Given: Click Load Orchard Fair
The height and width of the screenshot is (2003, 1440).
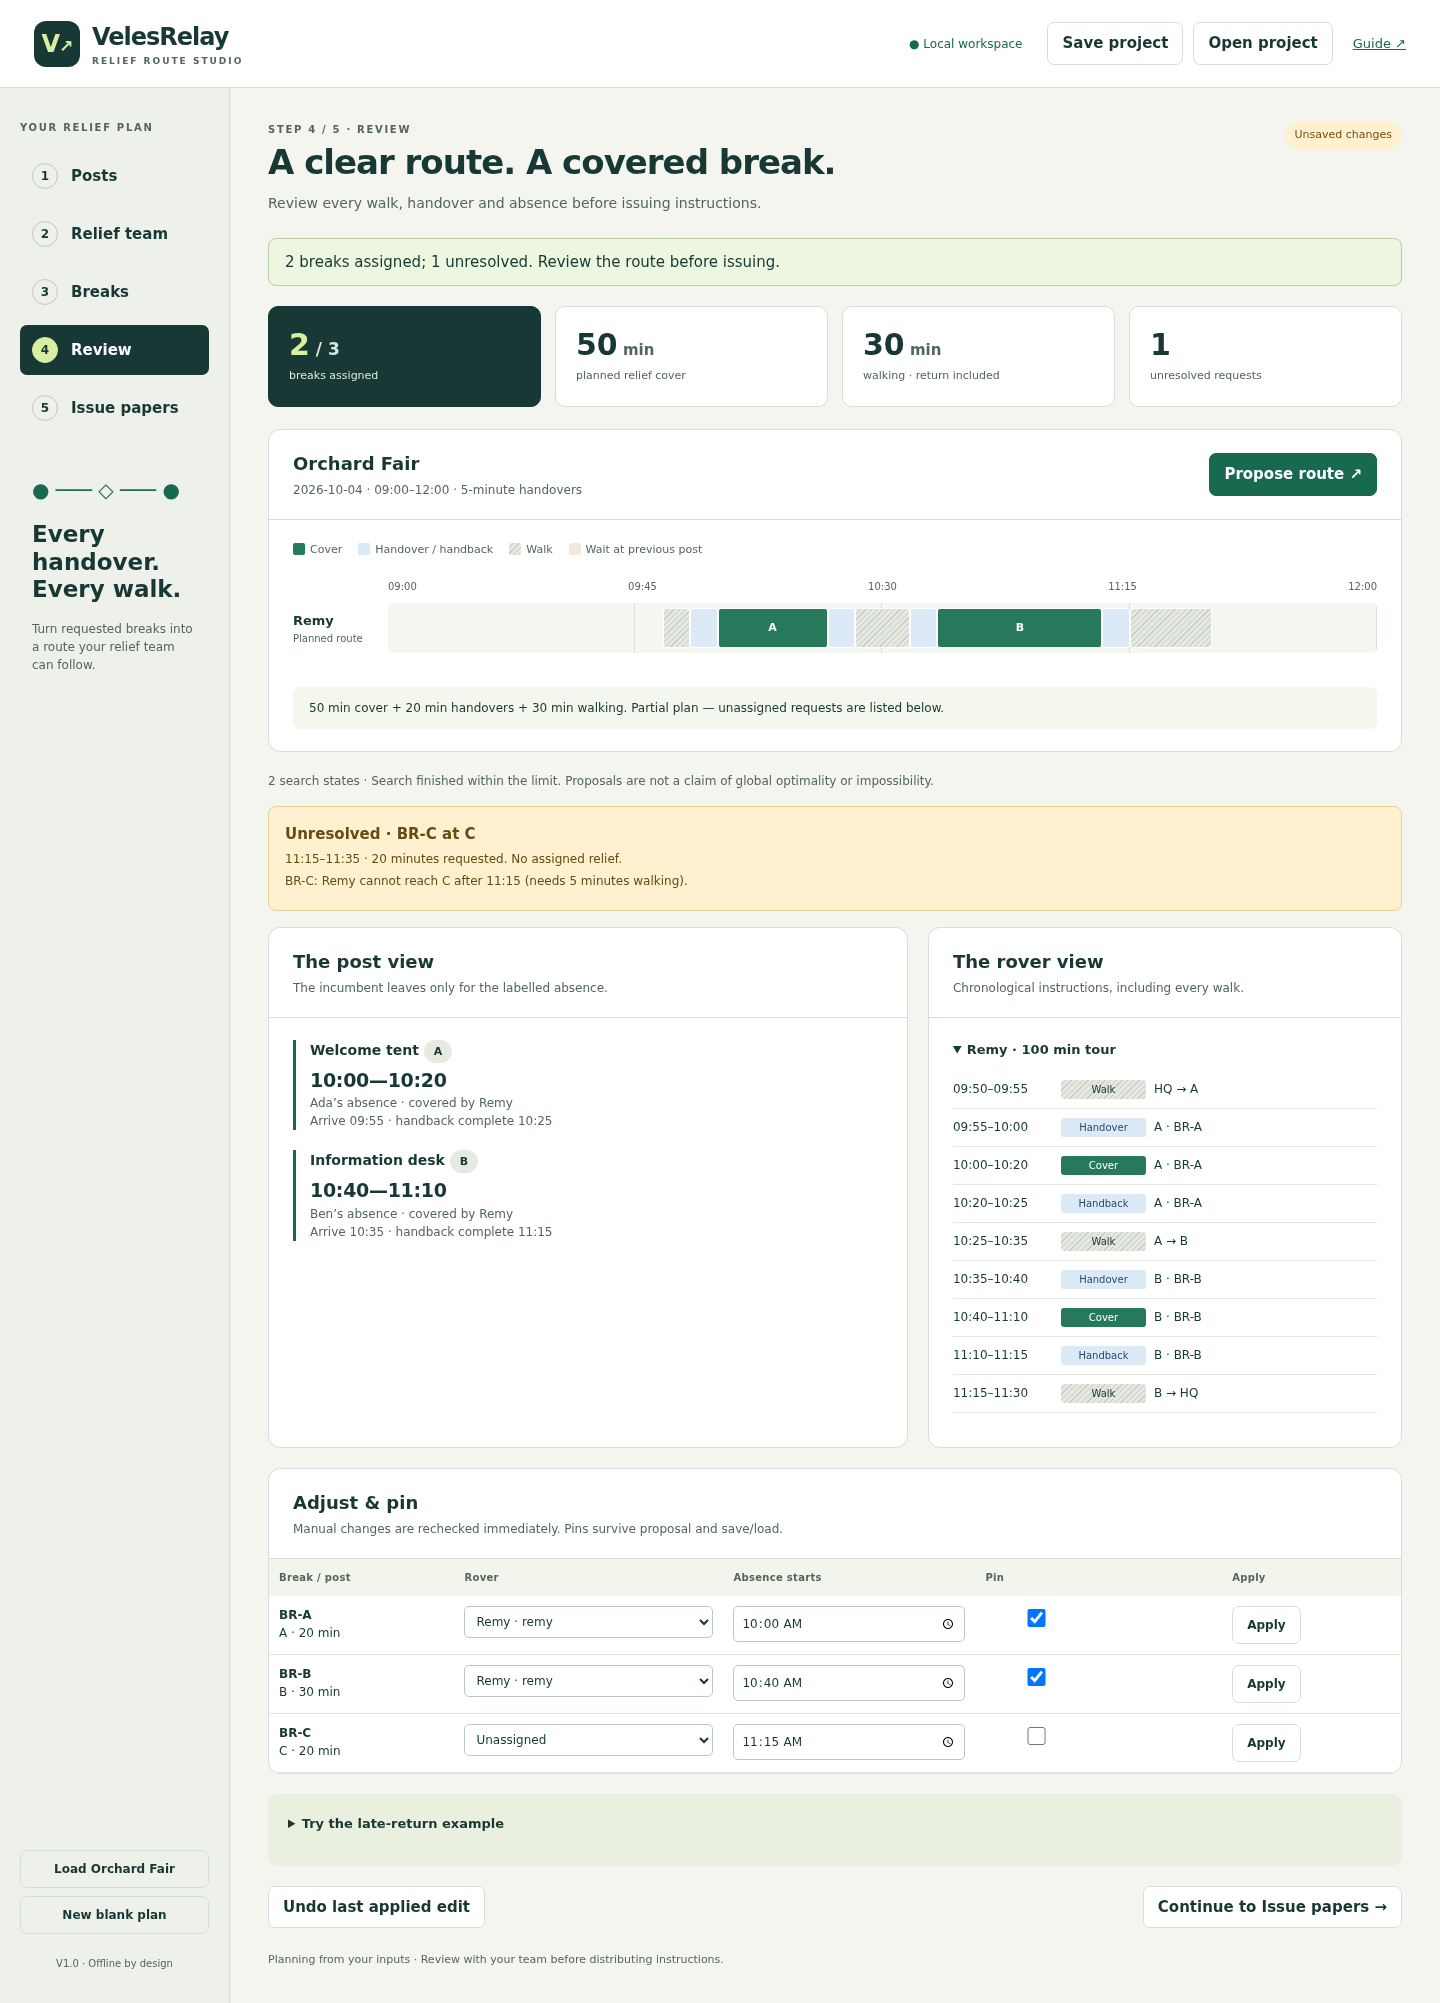Looking at the screenshot, I should 114,1869.
